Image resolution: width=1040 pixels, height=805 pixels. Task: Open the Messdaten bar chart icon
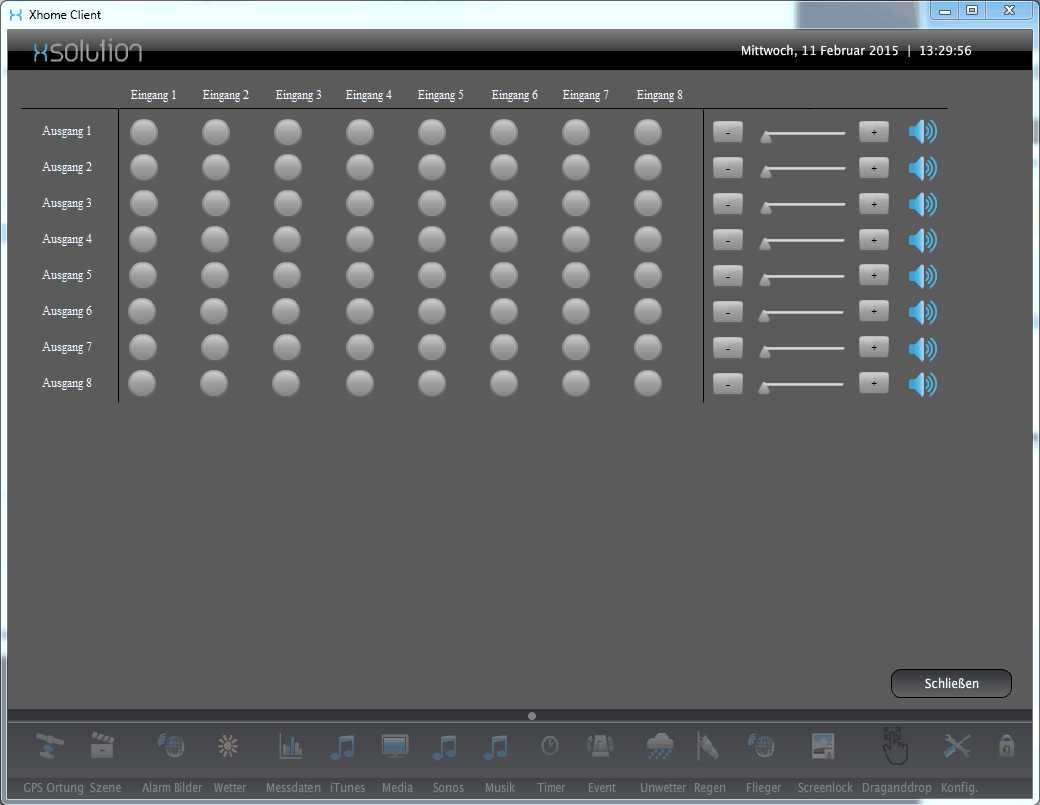click(x=291, y=746)
